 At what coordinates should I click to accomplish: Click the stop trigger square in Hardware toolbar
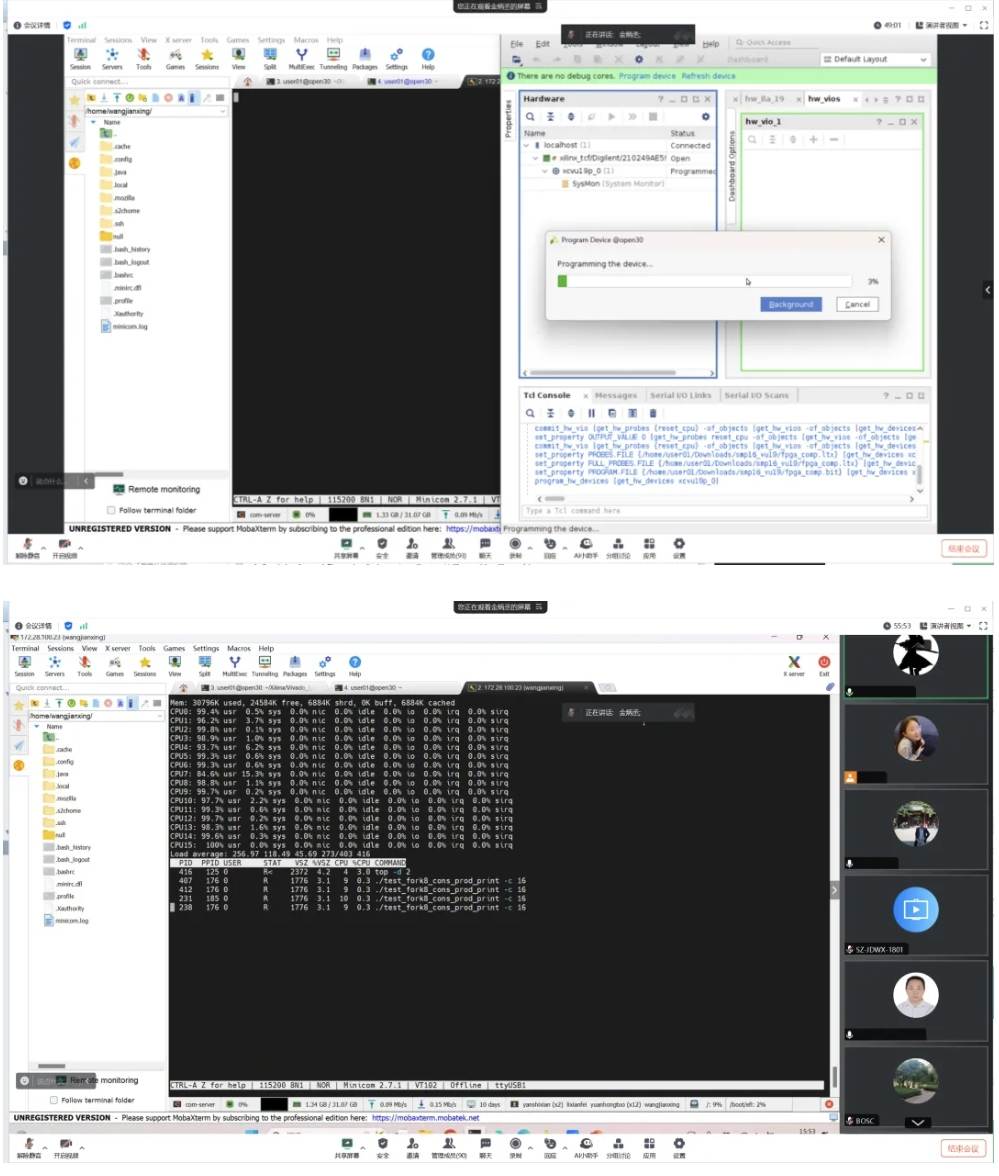point(652,117)
